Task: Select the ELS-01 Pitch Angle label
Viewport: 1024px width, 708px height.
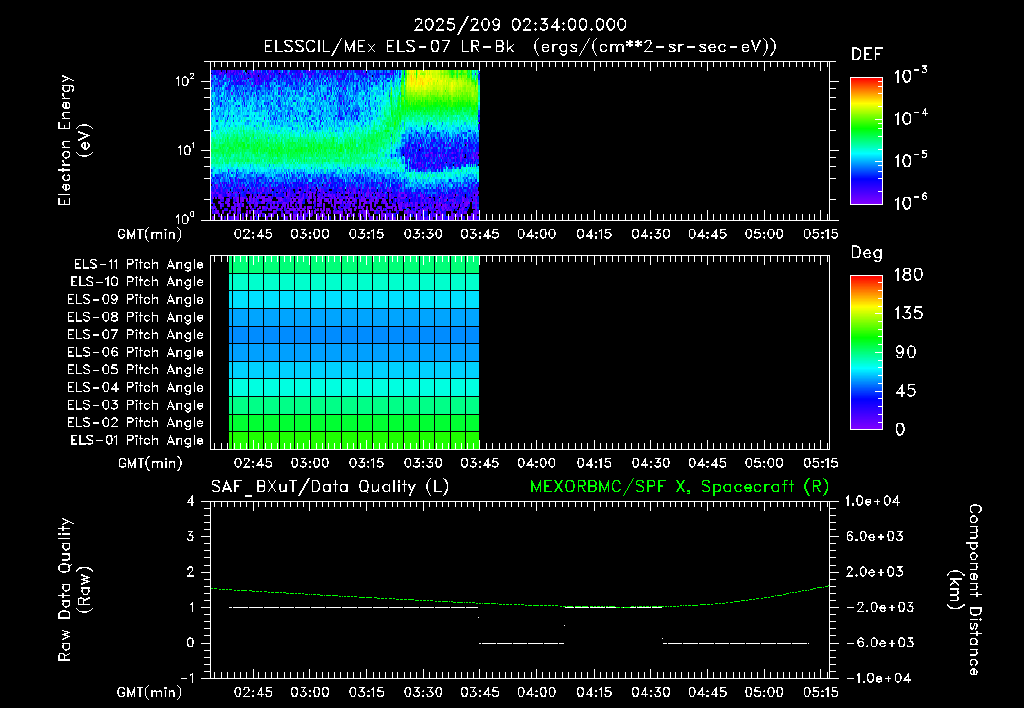Action: tap(137, 440)
